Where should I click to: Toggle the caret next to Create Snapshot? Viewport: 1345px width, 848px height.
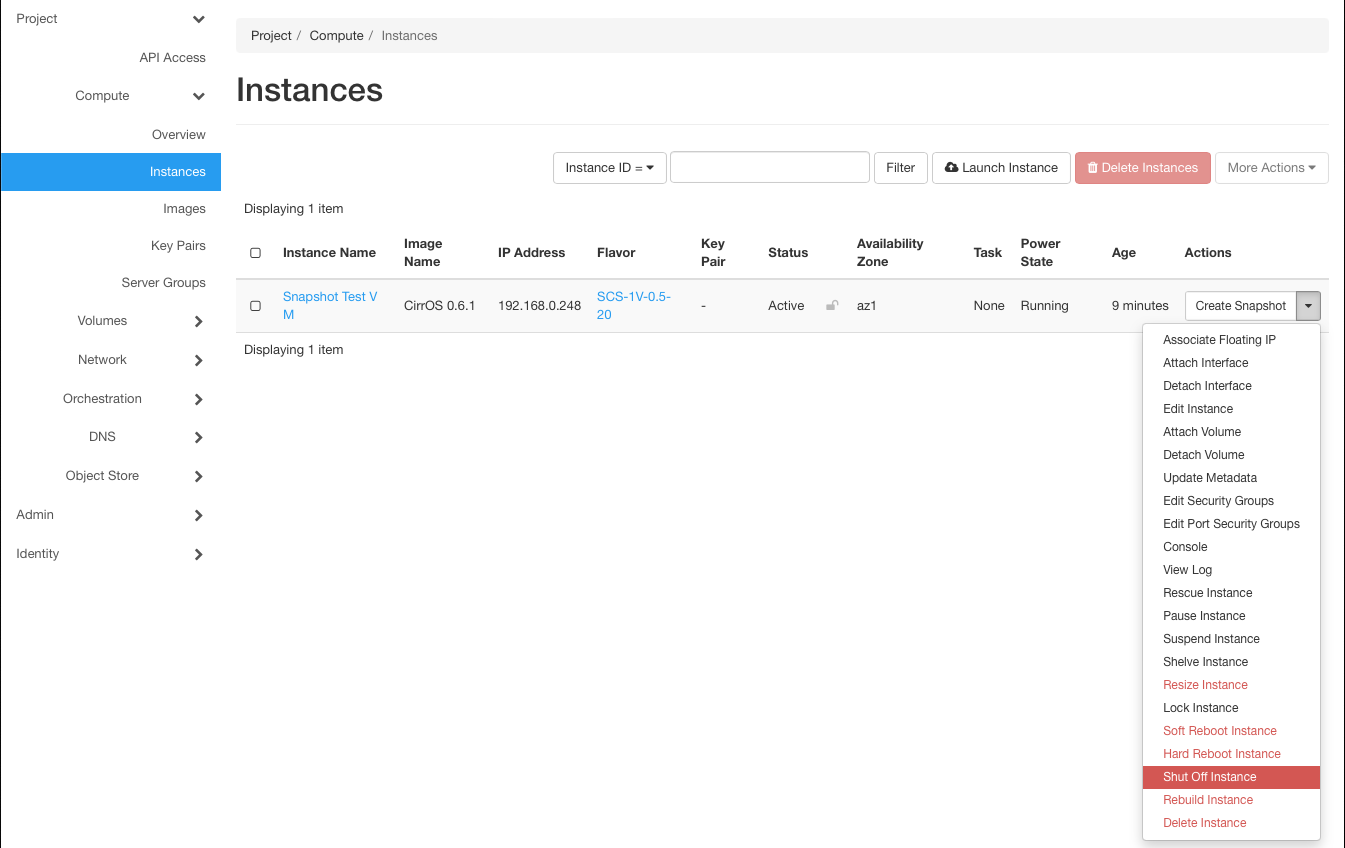1309,306
